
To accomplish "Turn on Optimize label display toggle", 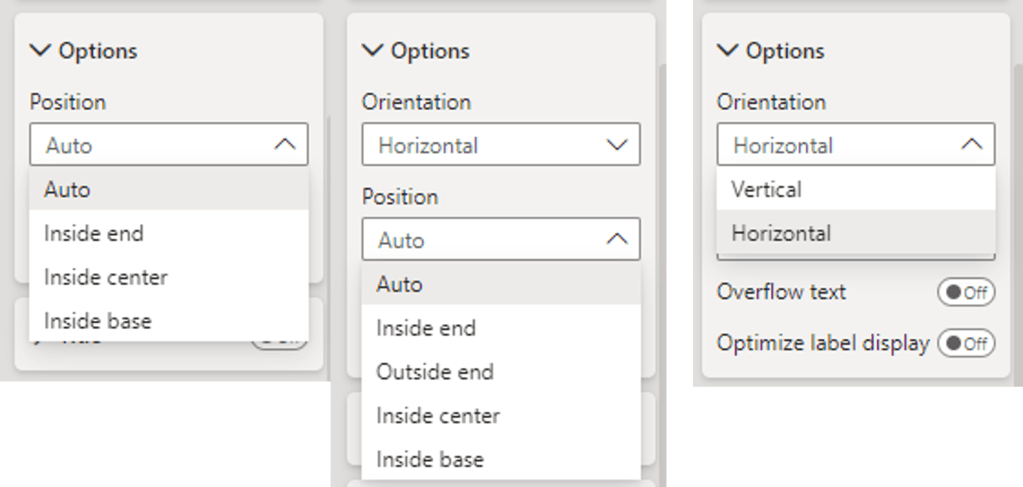I will tap(966, 343).
